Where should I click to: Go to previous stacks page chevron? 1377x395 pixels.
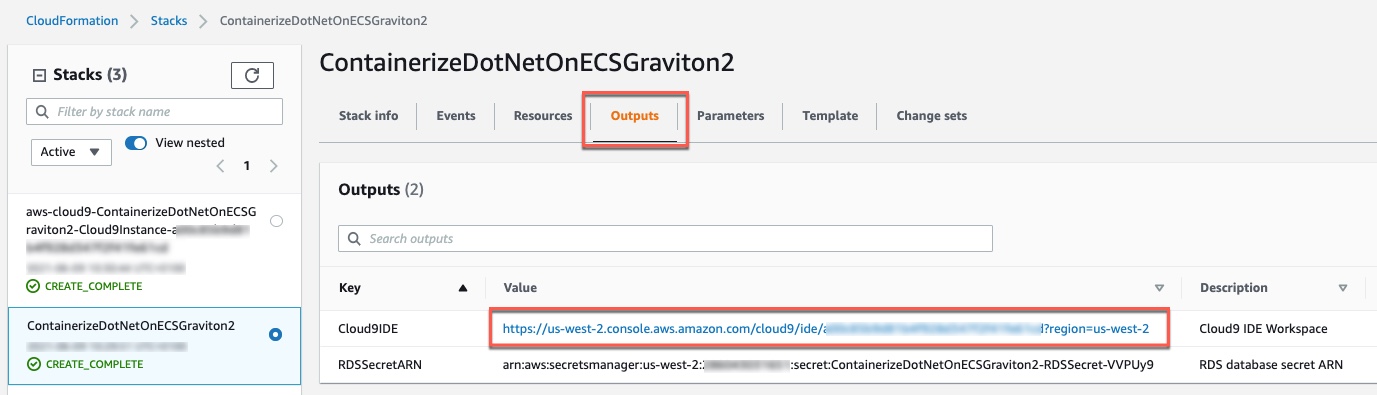220,166
